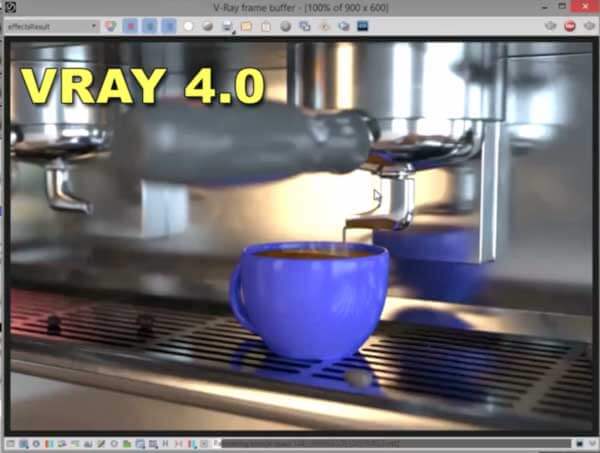Save the rendered image
Screen dimensions: 600x453
click(x=228, y=26)
